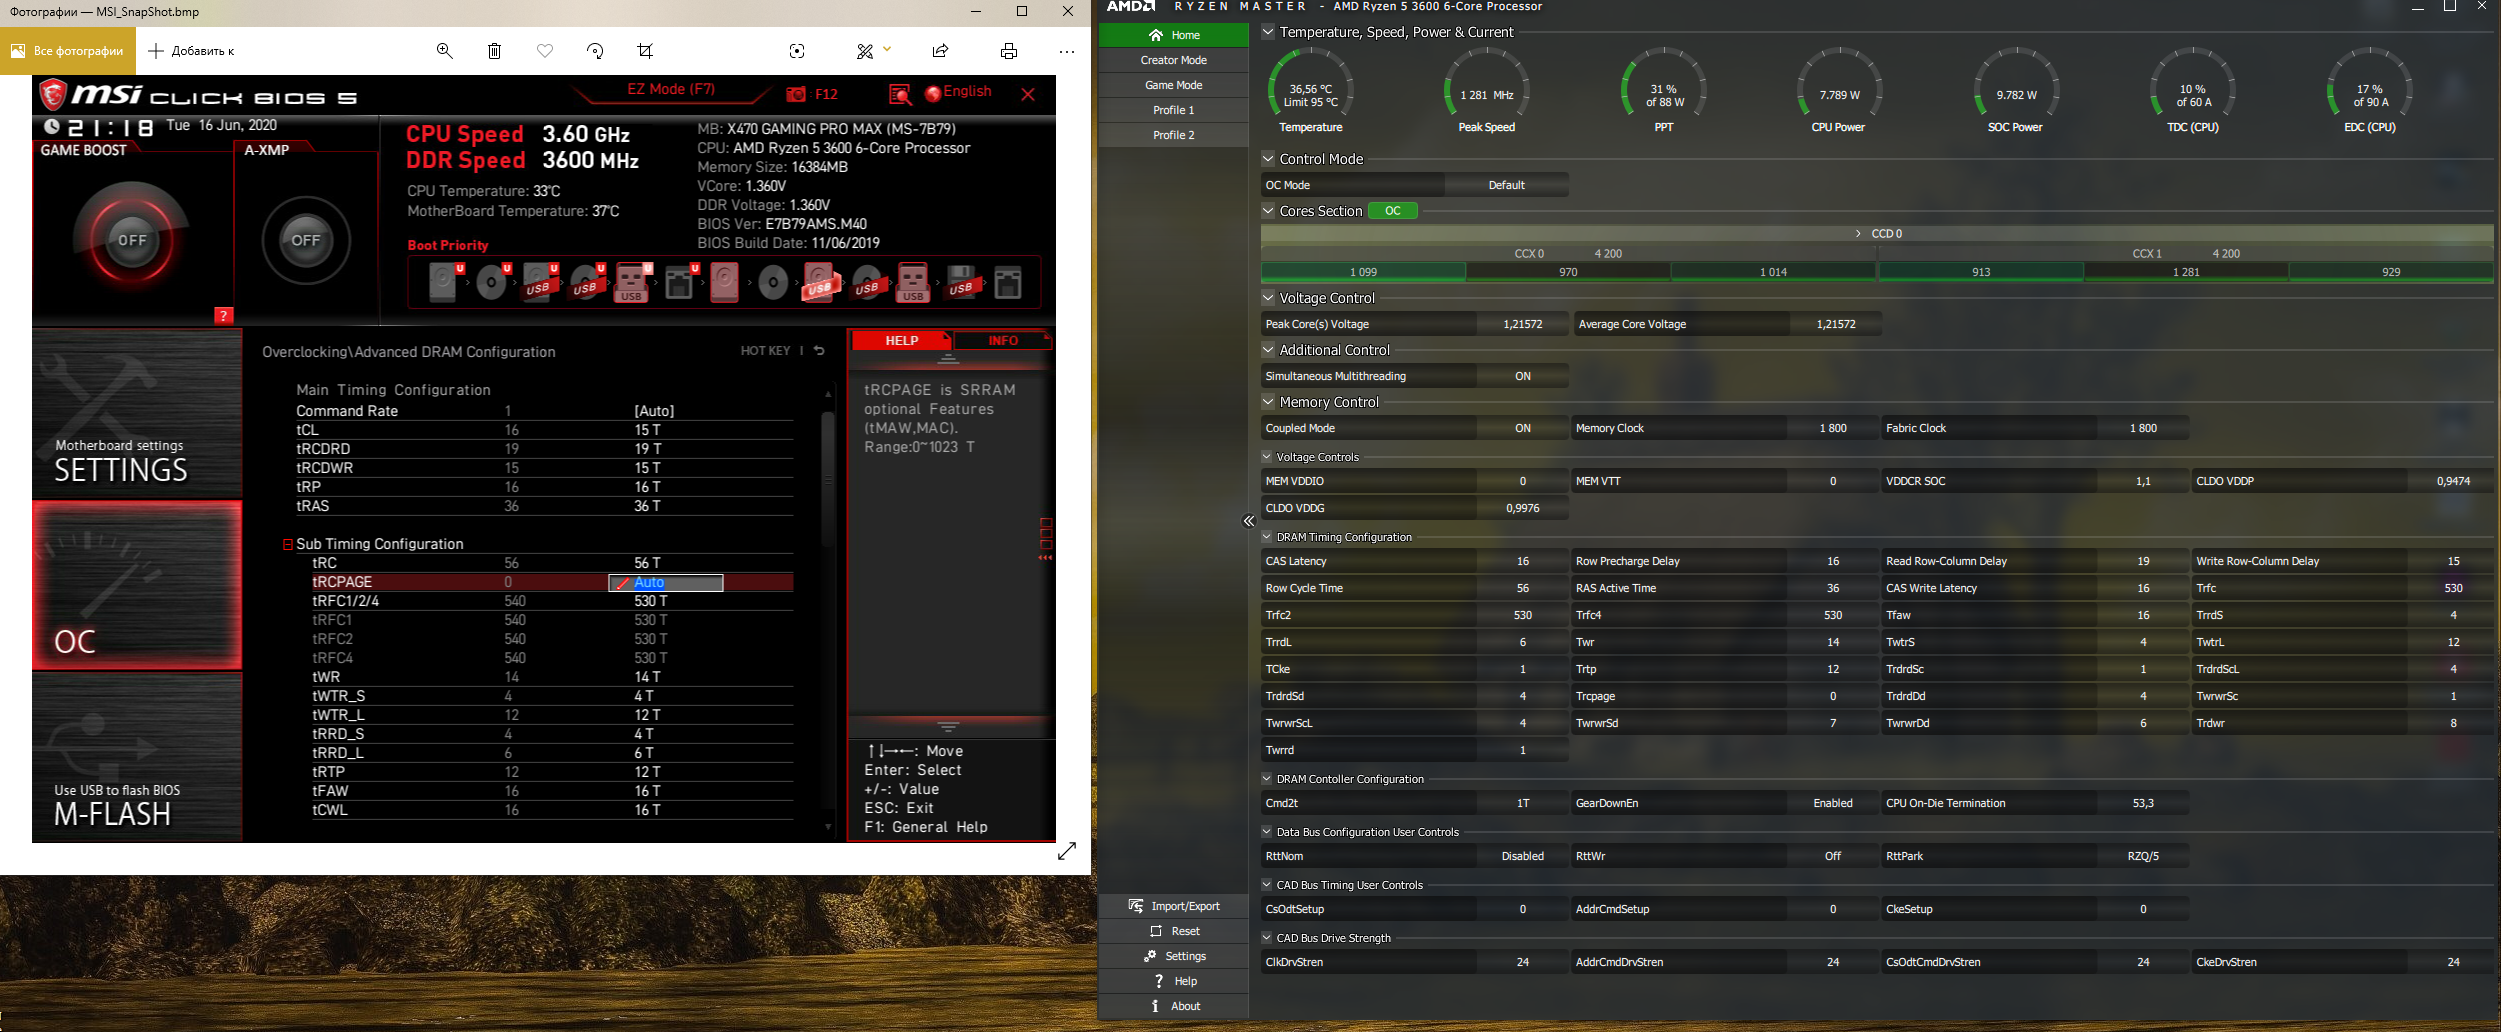The image size is (2501, 1032).
Task: Click Добавить к button in Photos
Action: (x=191, y=51)
